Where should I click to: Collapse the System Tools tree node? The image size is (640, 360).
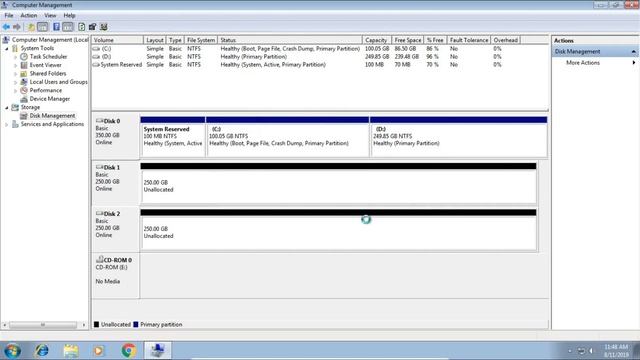7,48
